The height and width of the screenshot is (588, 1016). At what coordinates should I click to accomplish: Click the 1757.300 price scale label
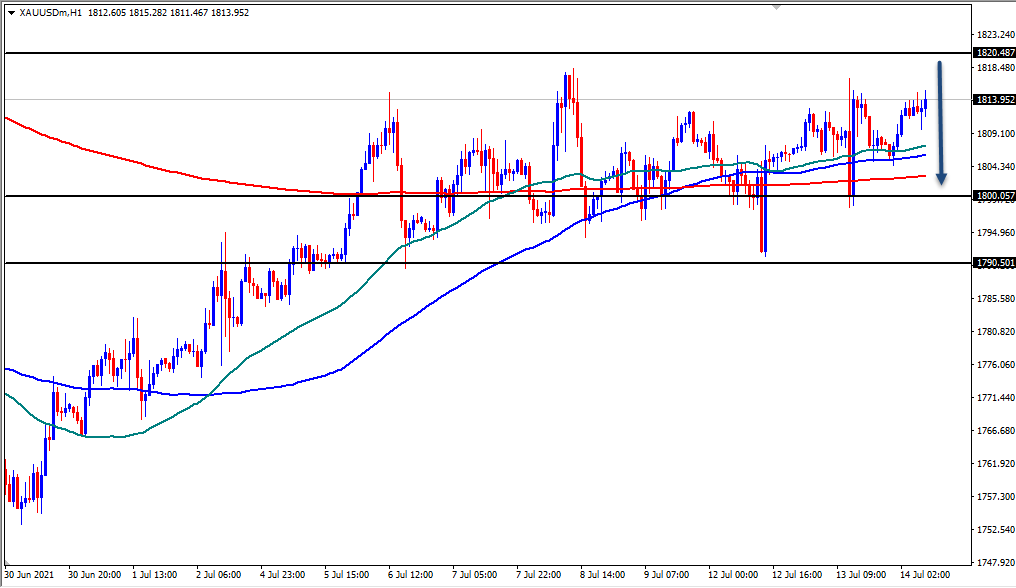[x=995, y=497]
